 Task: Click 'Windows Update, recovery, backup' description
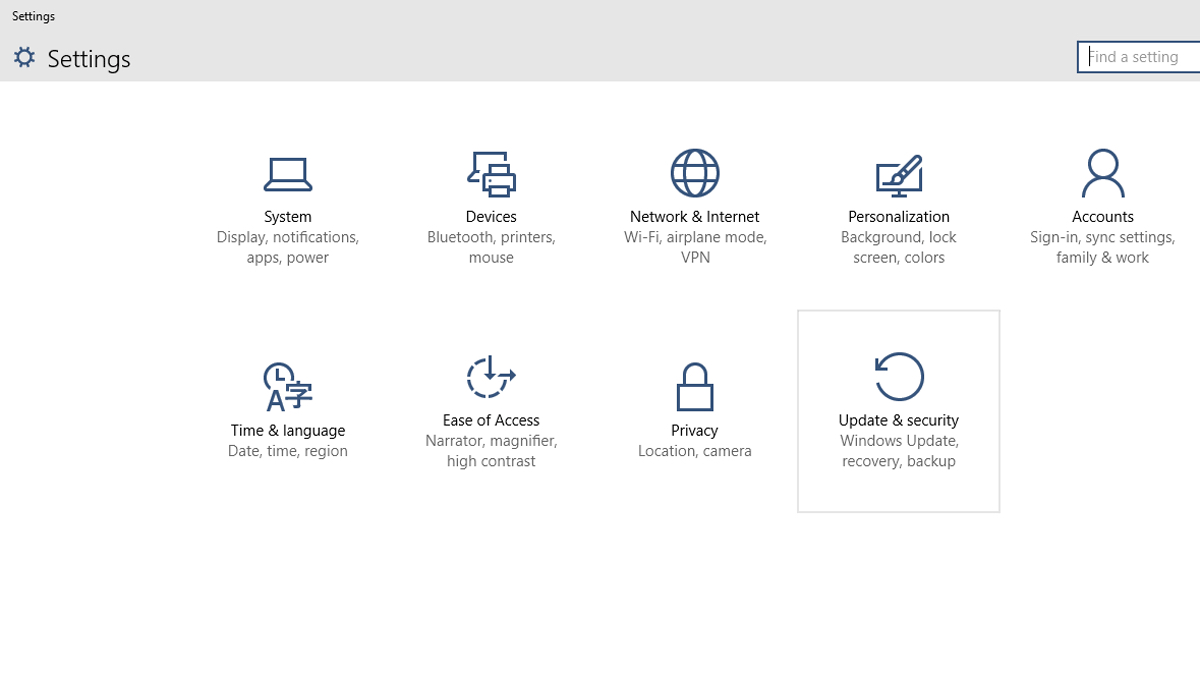point(899,451)
